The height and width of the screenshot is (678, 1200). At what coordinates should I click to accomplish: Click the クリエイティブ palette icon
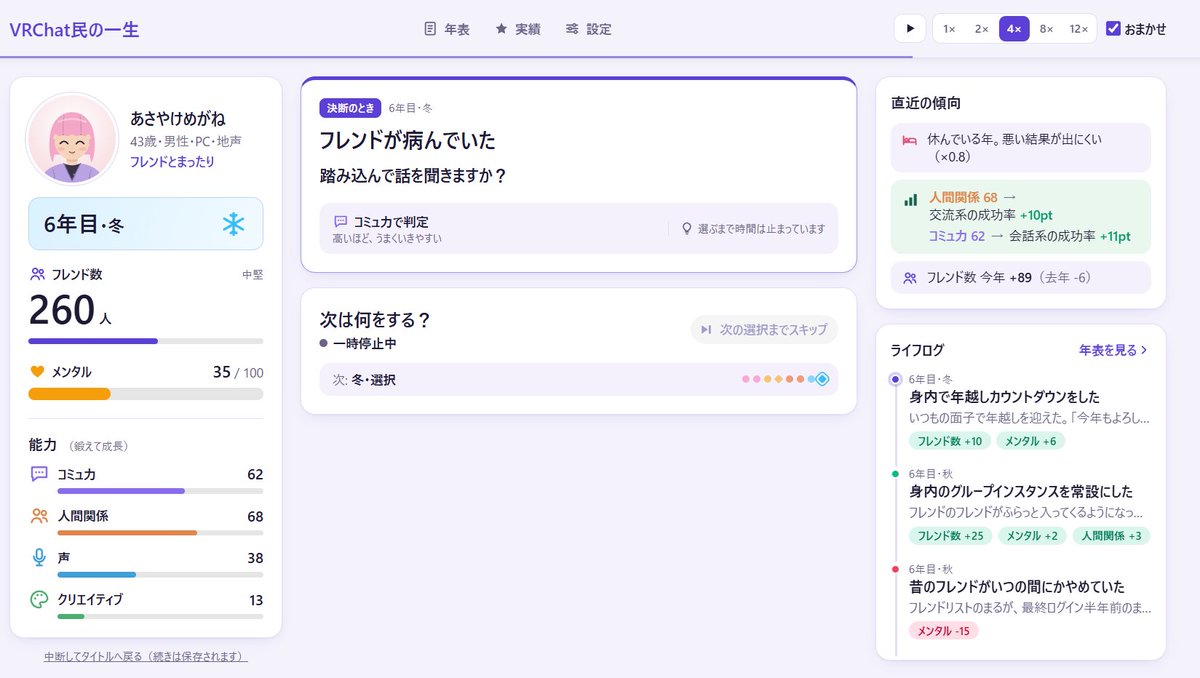(39, 600)
